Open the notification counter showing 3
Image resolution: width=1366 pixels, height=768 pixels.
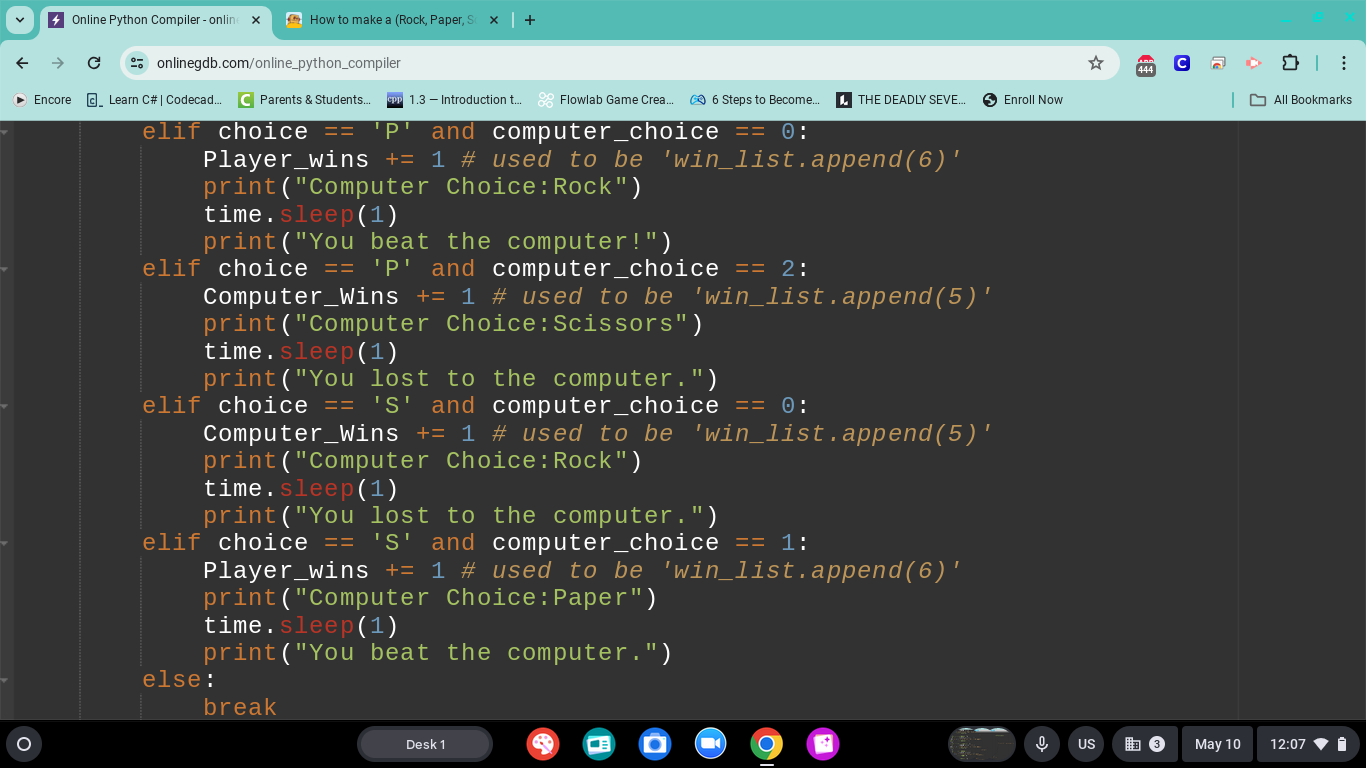click(x=1145, y=744)
